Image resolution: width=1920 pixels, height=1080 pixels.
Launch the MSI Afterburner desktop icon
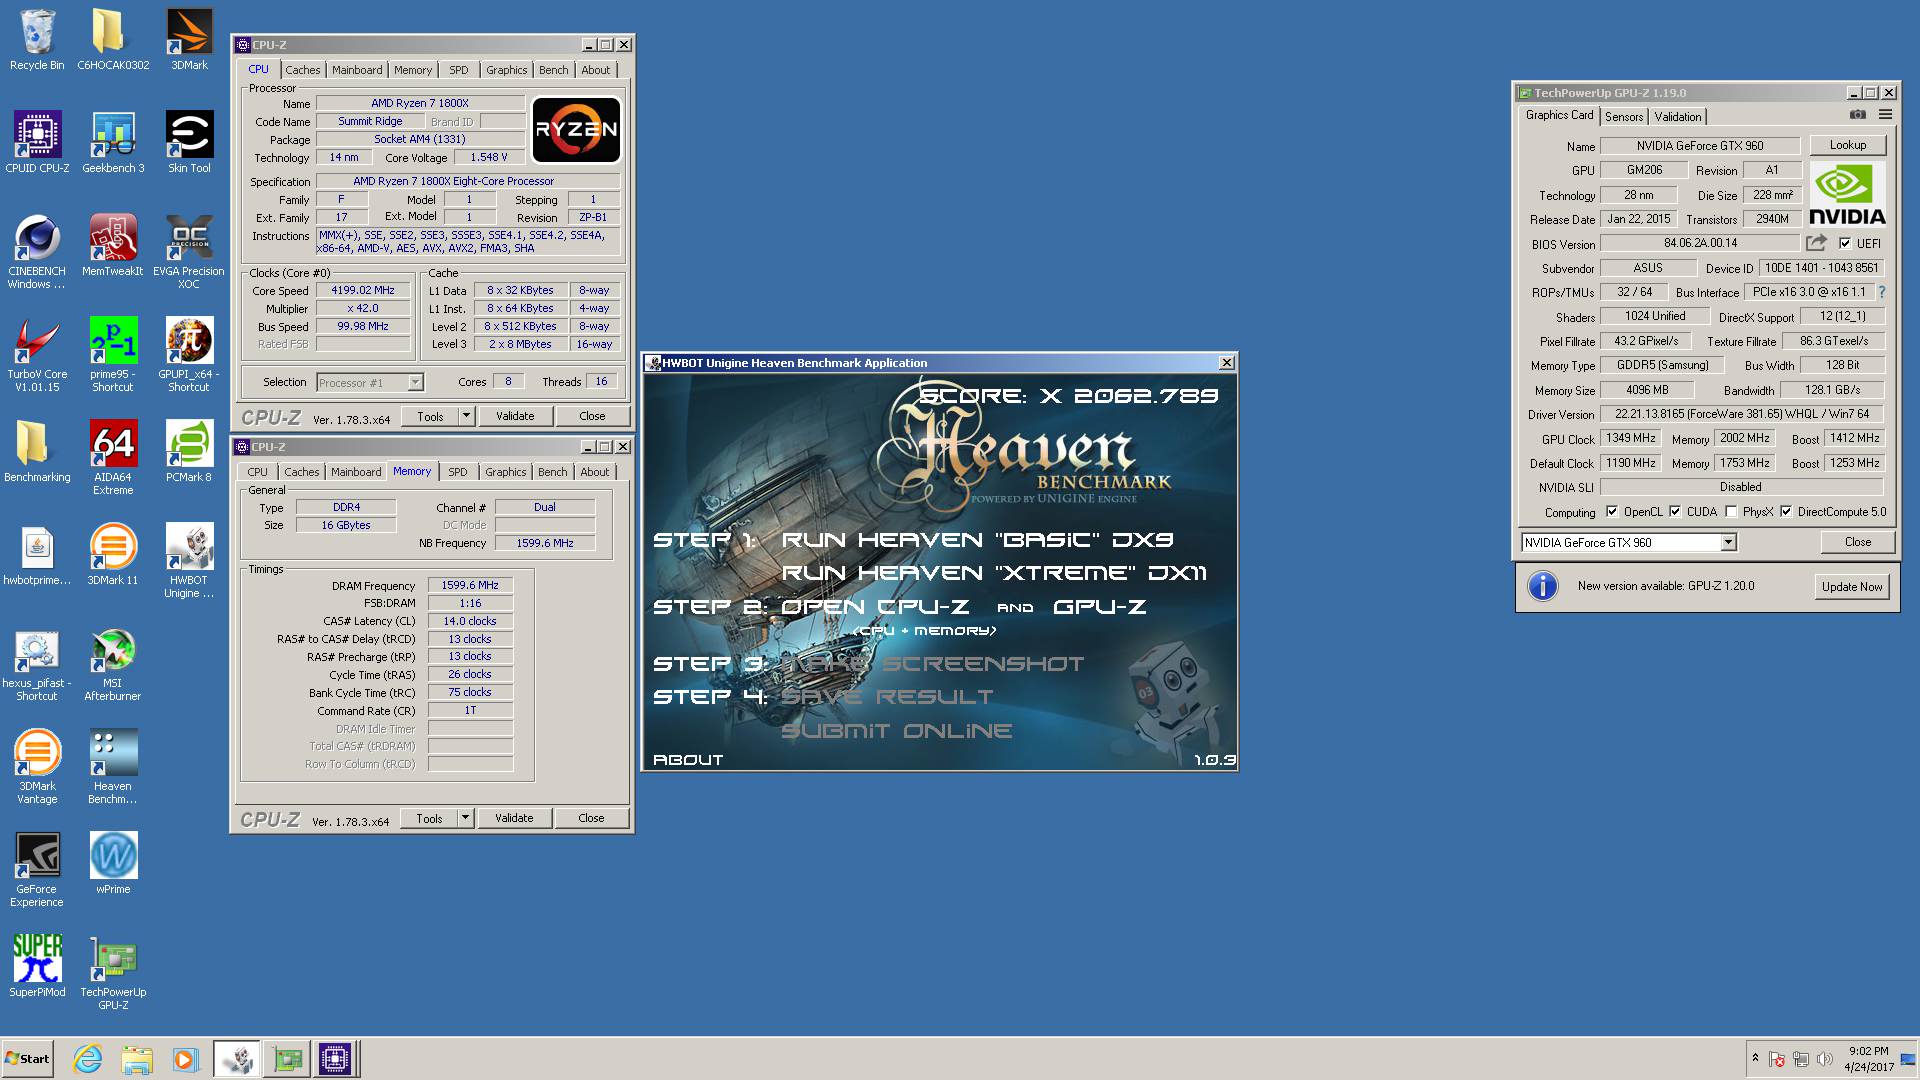coord(113,663)
